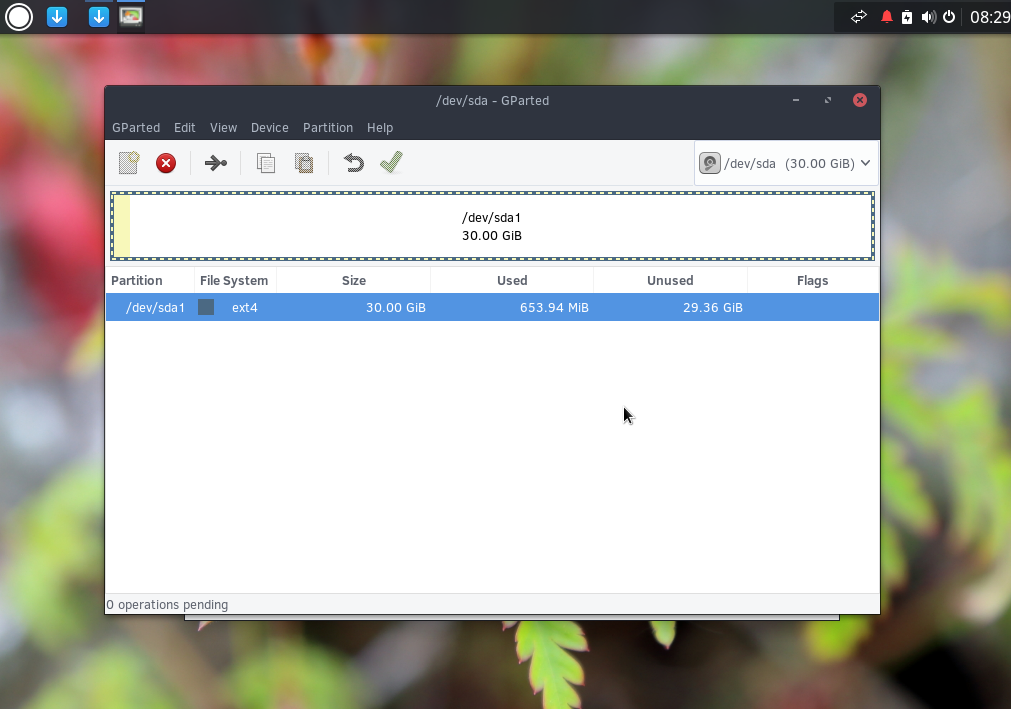Image resolution: width=1011 pixels, height=709 pixels.
Task: Click the yellow used-space portion of bar
Action: coord(122,226)
